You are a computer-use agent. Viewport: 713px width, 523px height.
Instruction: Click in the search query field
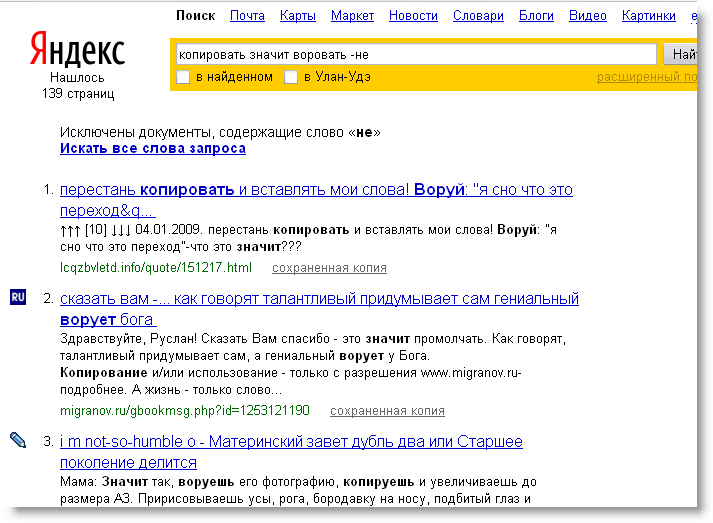point(415,54)
